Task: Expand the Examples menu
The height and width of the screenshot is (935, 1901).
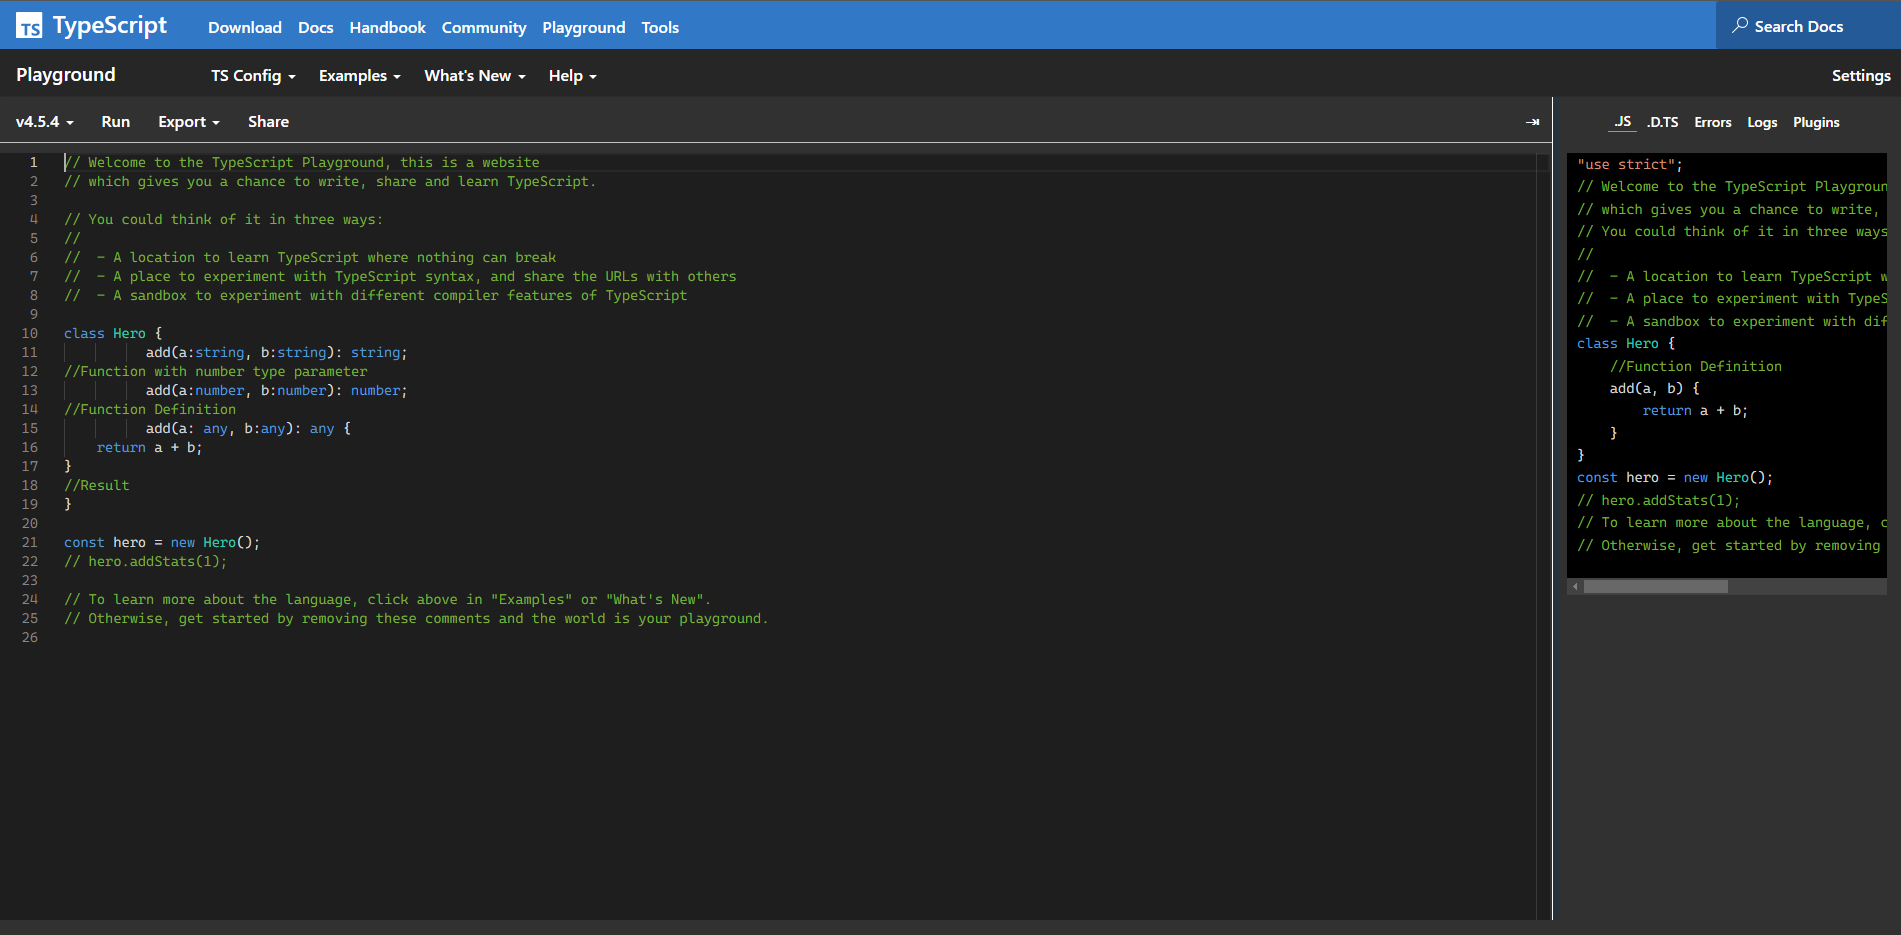Action: tap(360, 76)
